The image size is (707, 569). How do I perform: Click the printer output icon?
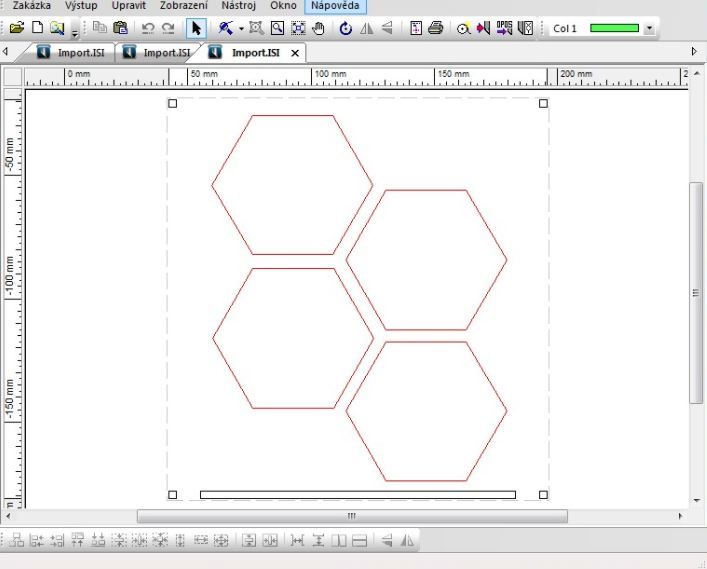pos(436,28)
